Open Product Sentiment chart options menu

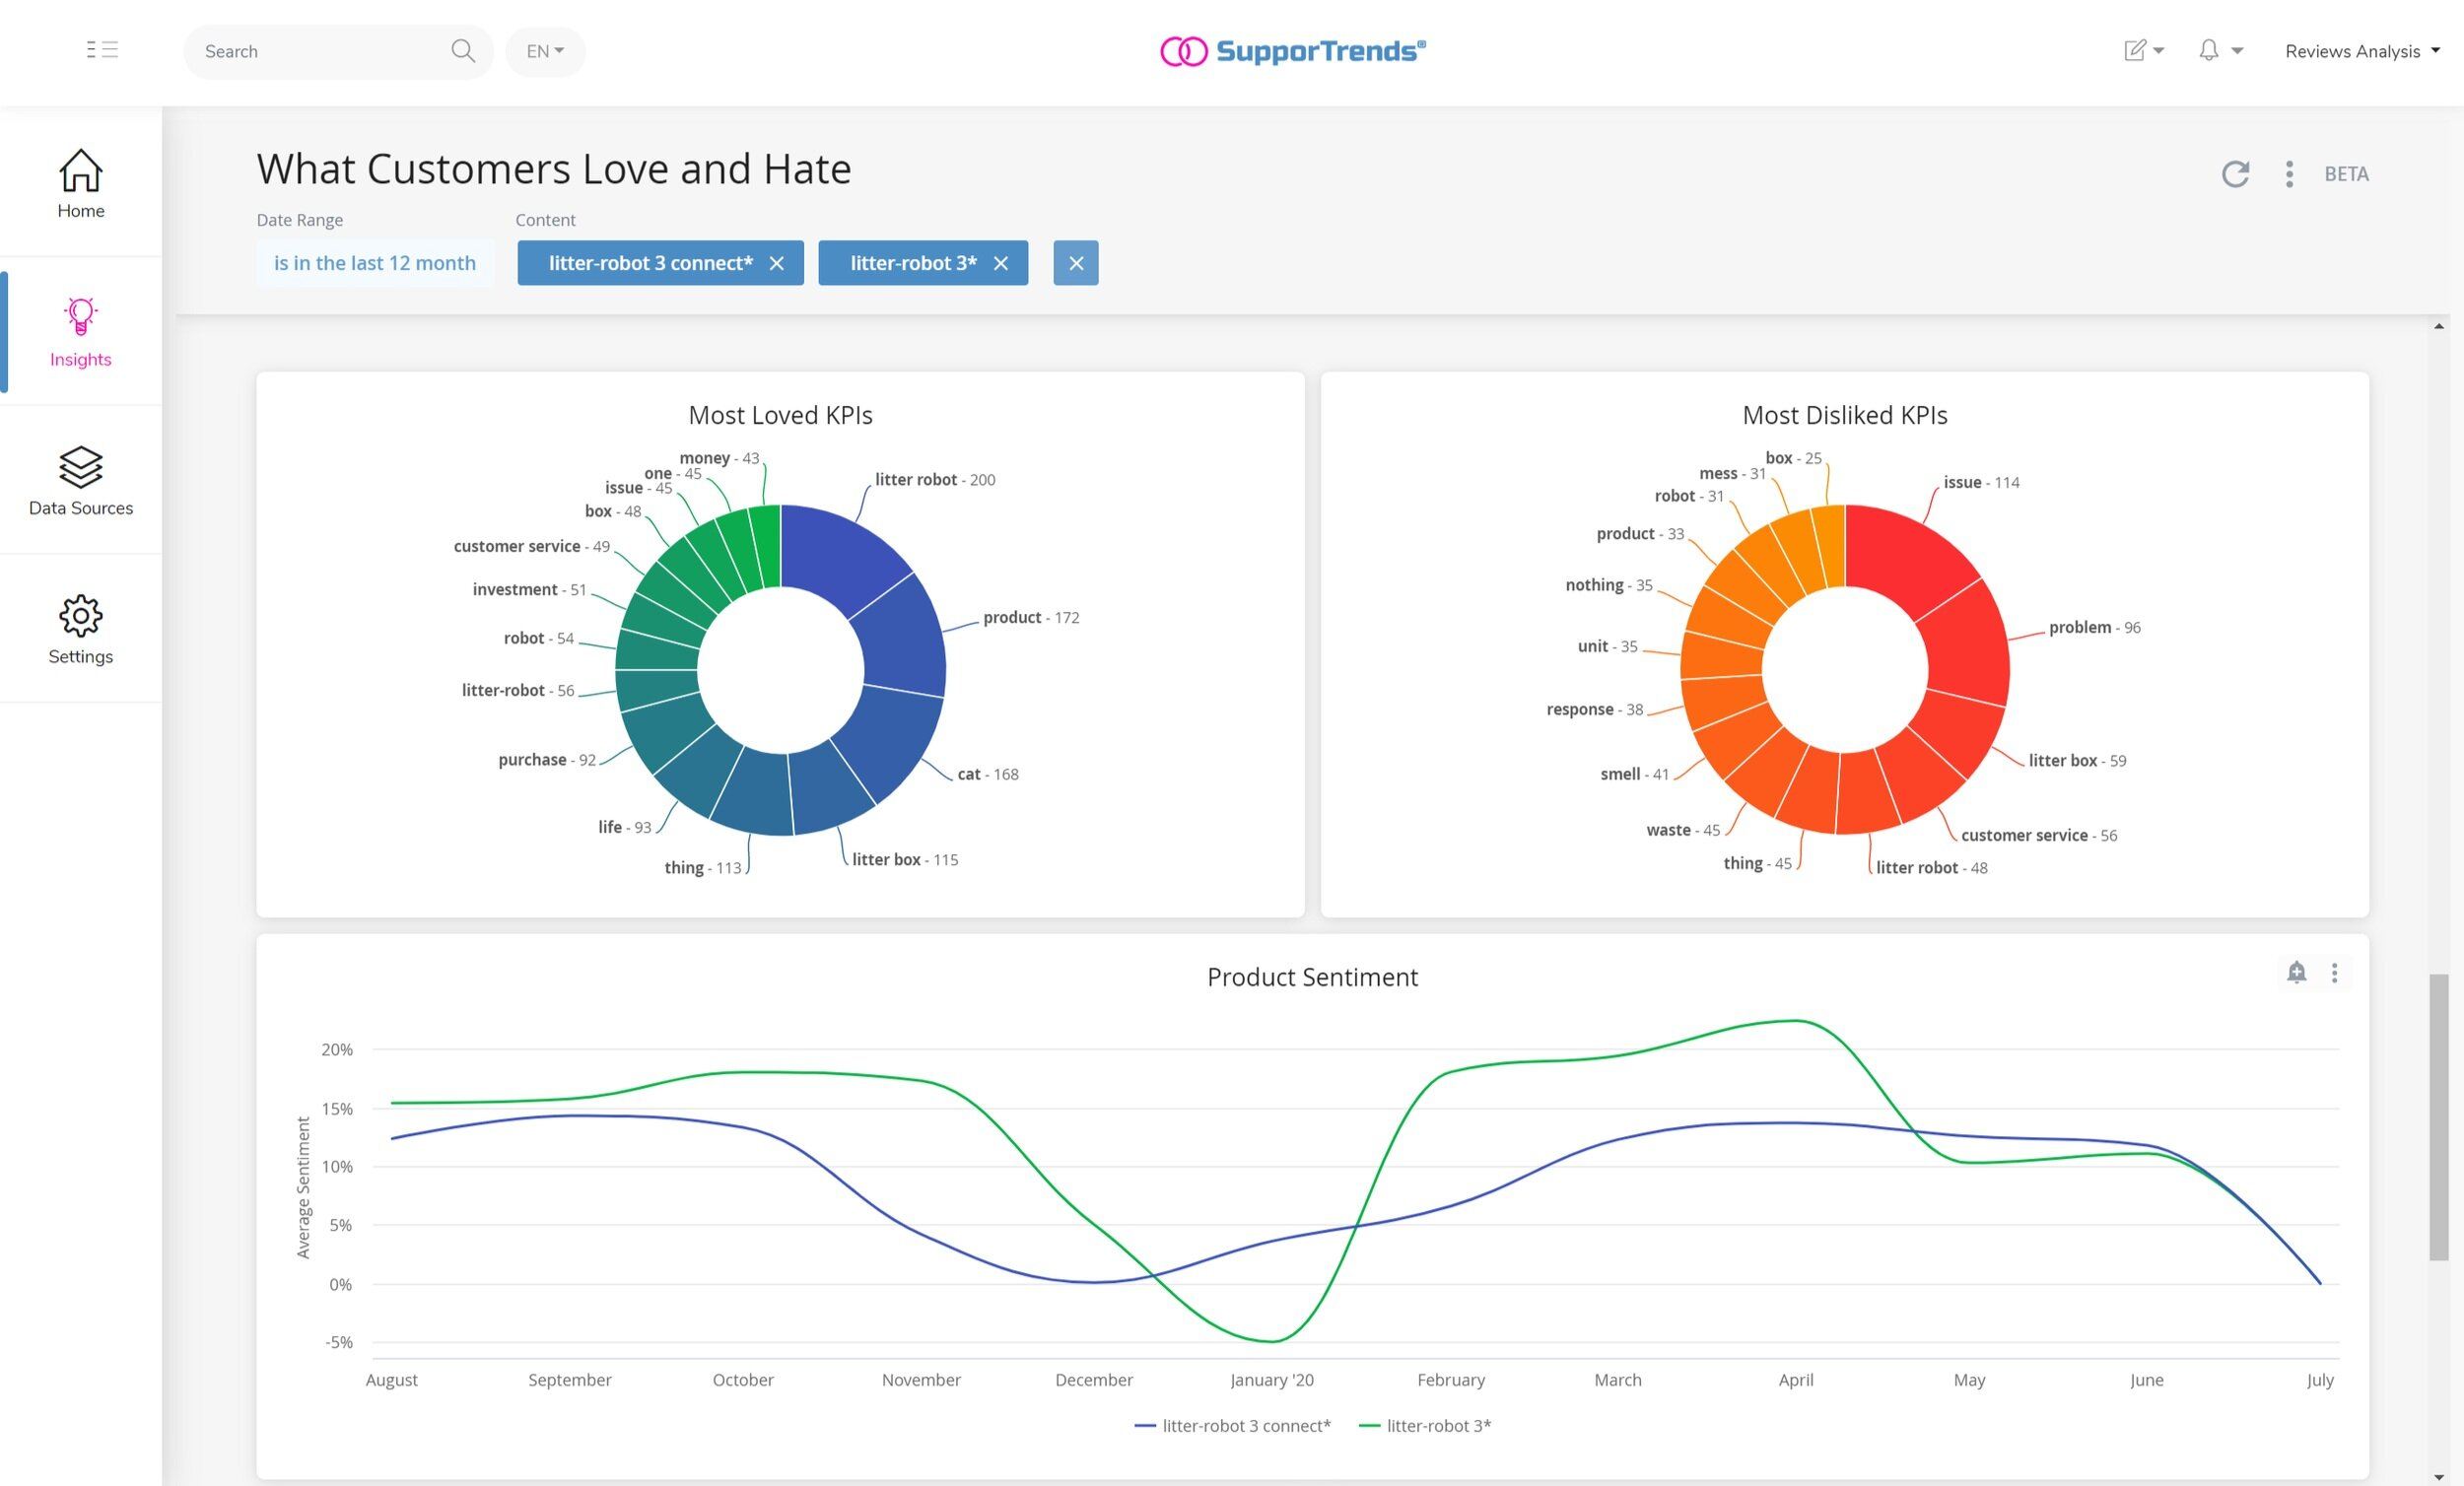(x=2334, y=973)
